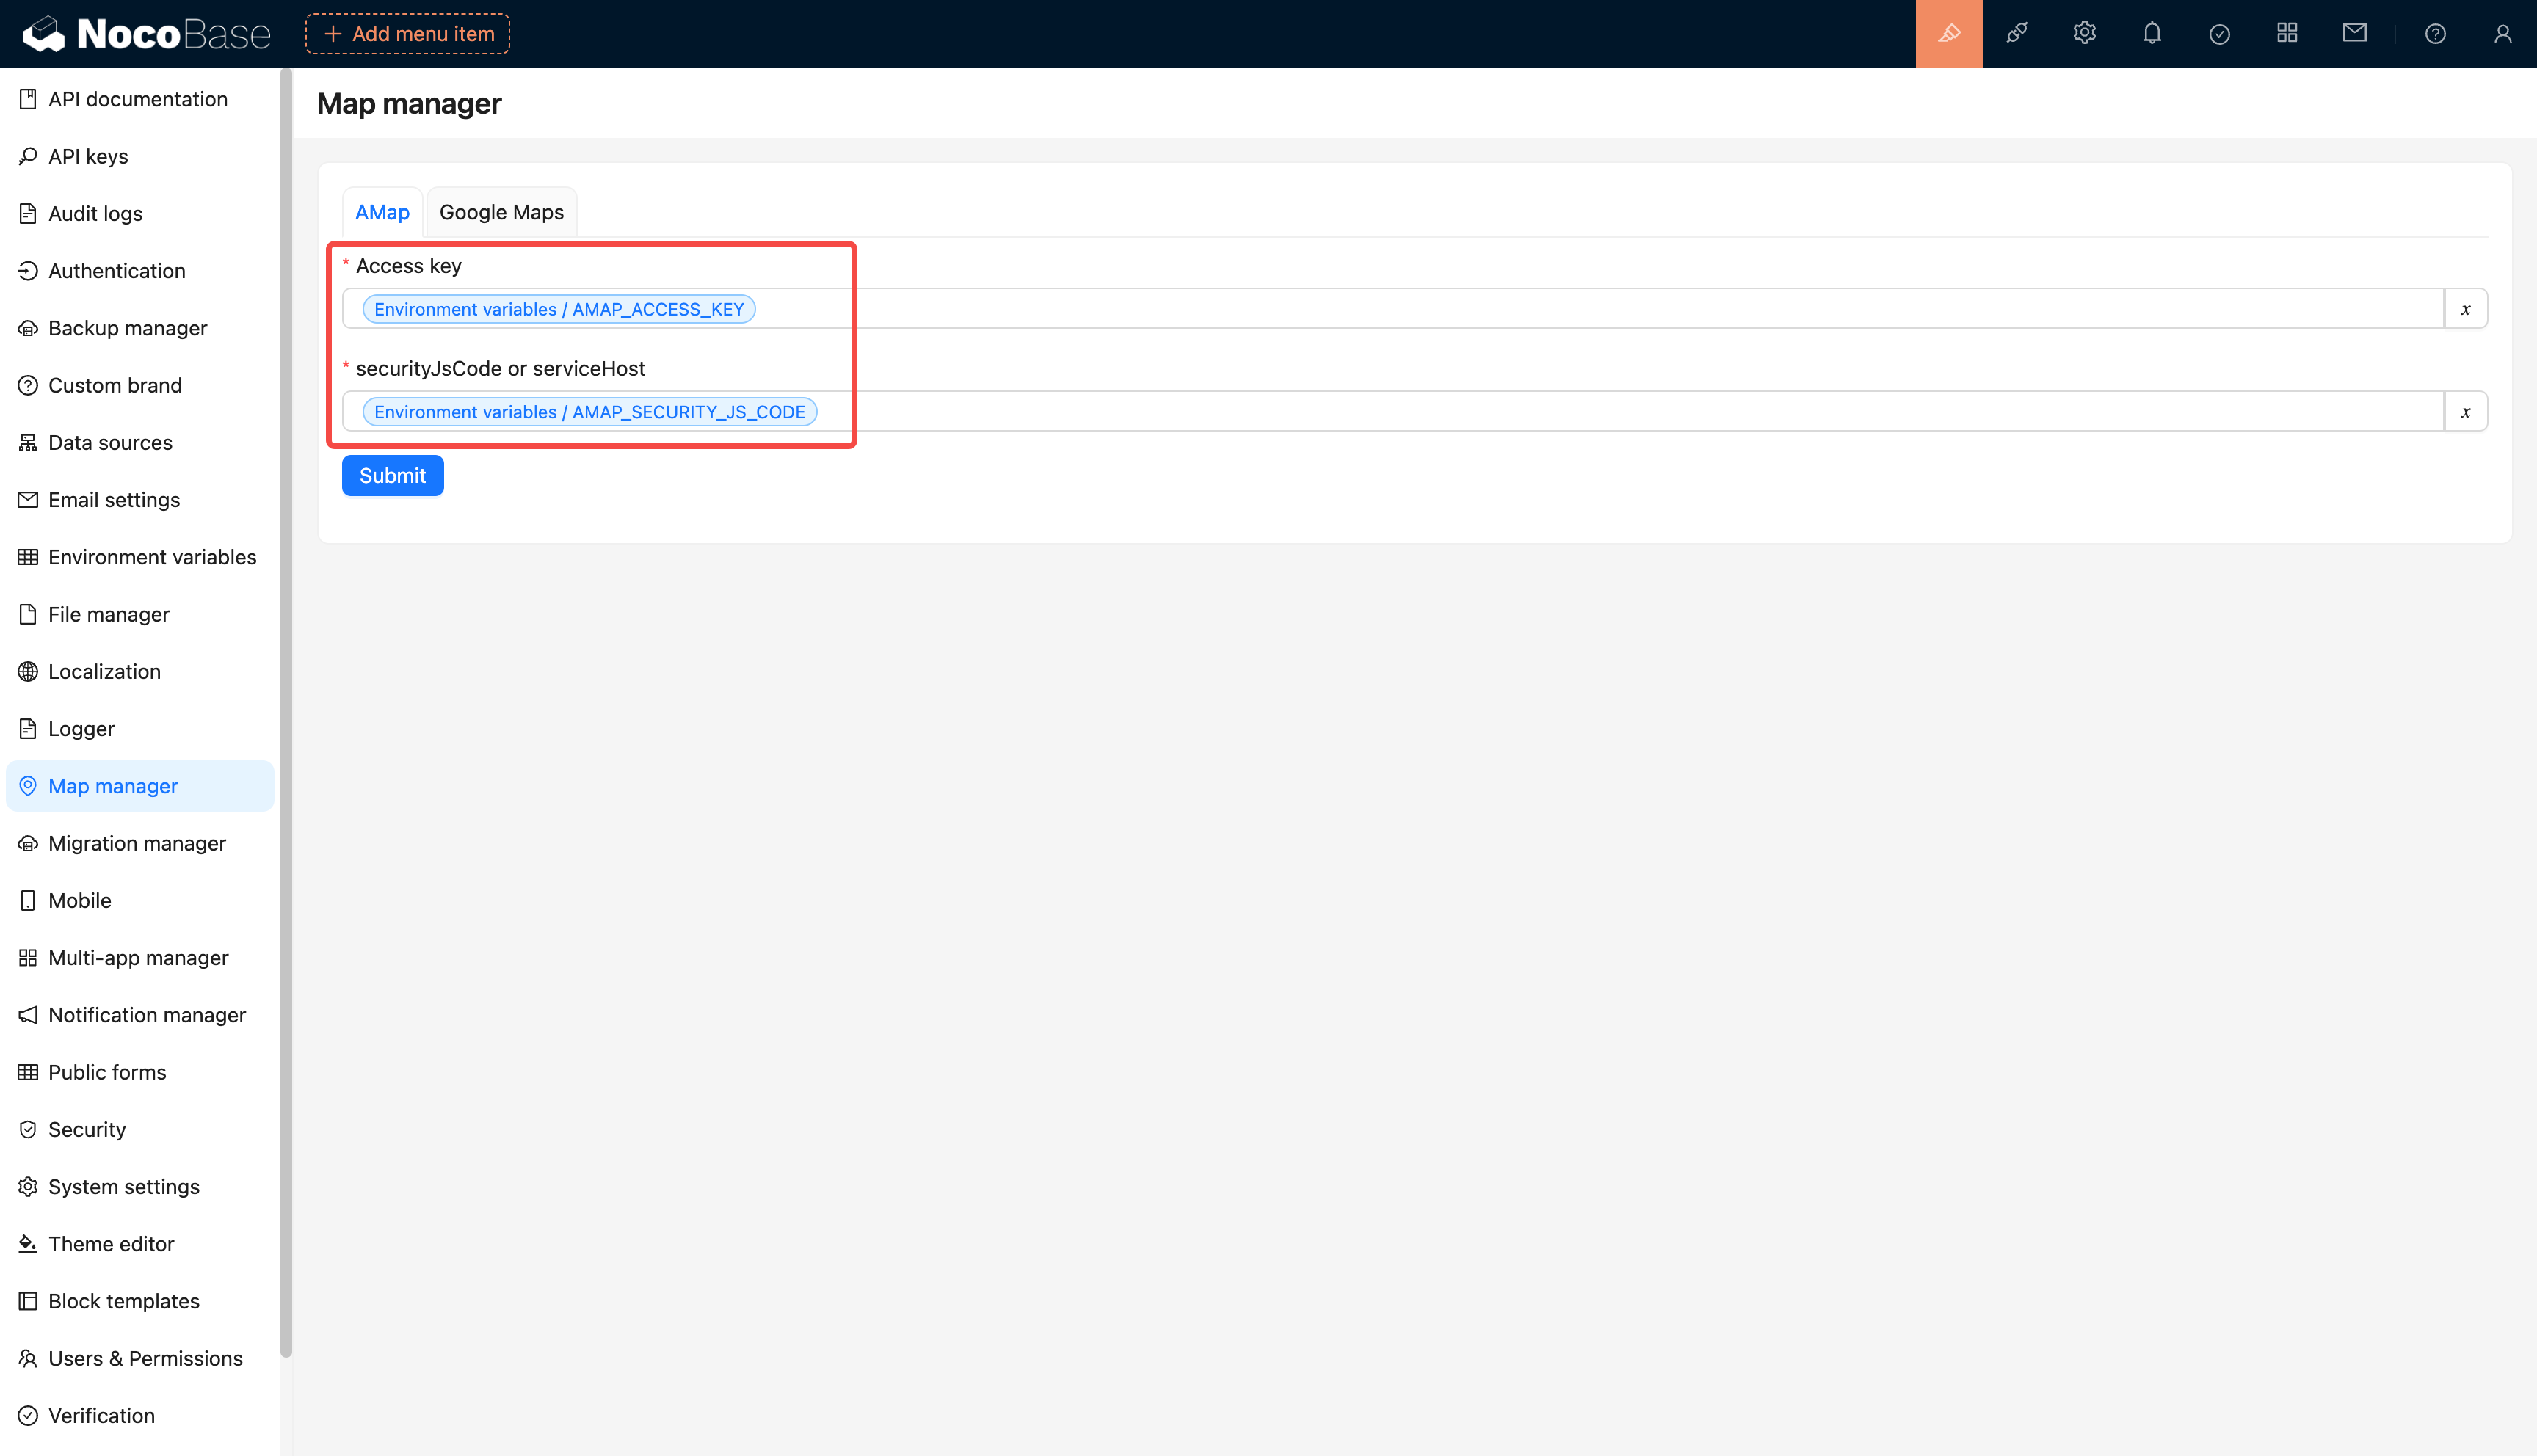The image size is (2537, 1456).
Task: Select the AMap tab
Action: point(382,212)
